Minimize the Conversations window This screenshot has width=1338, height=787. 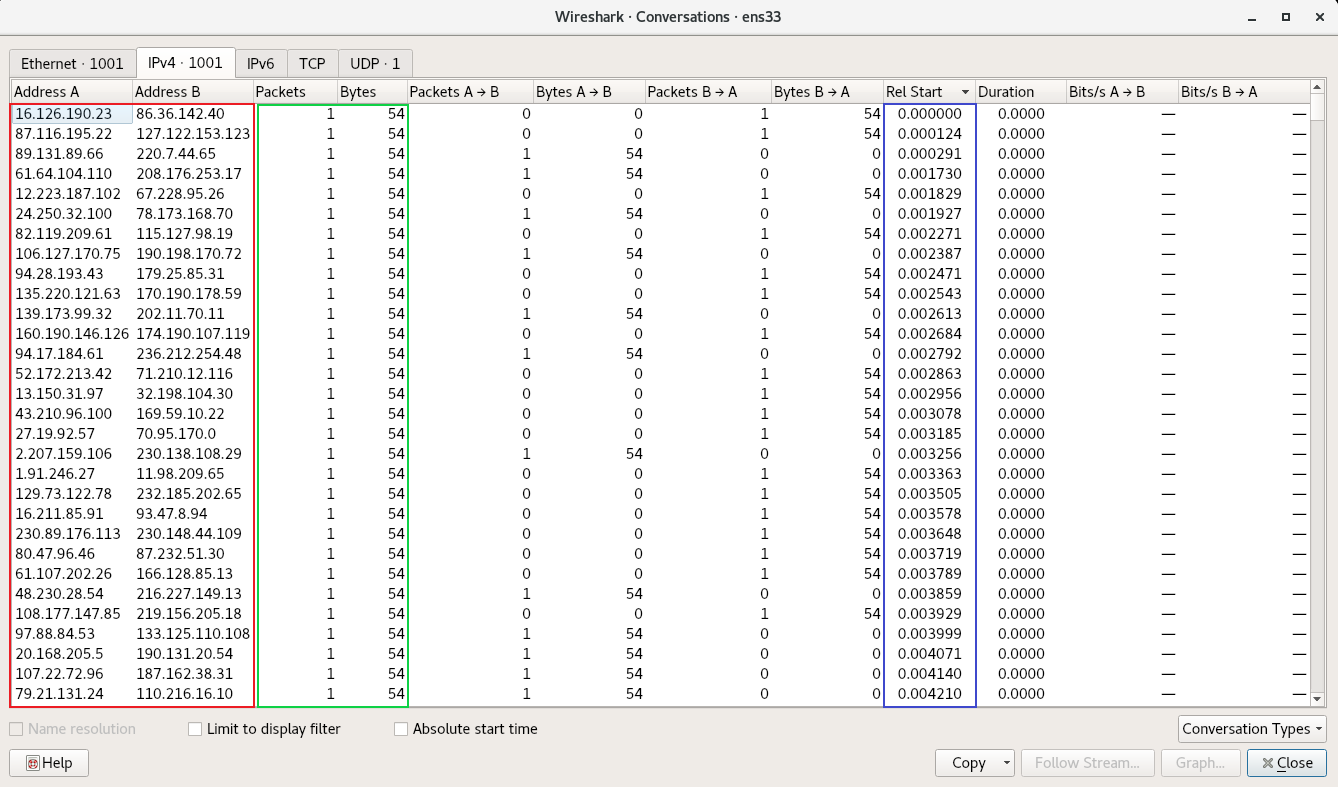click(x=1252, y=17)
